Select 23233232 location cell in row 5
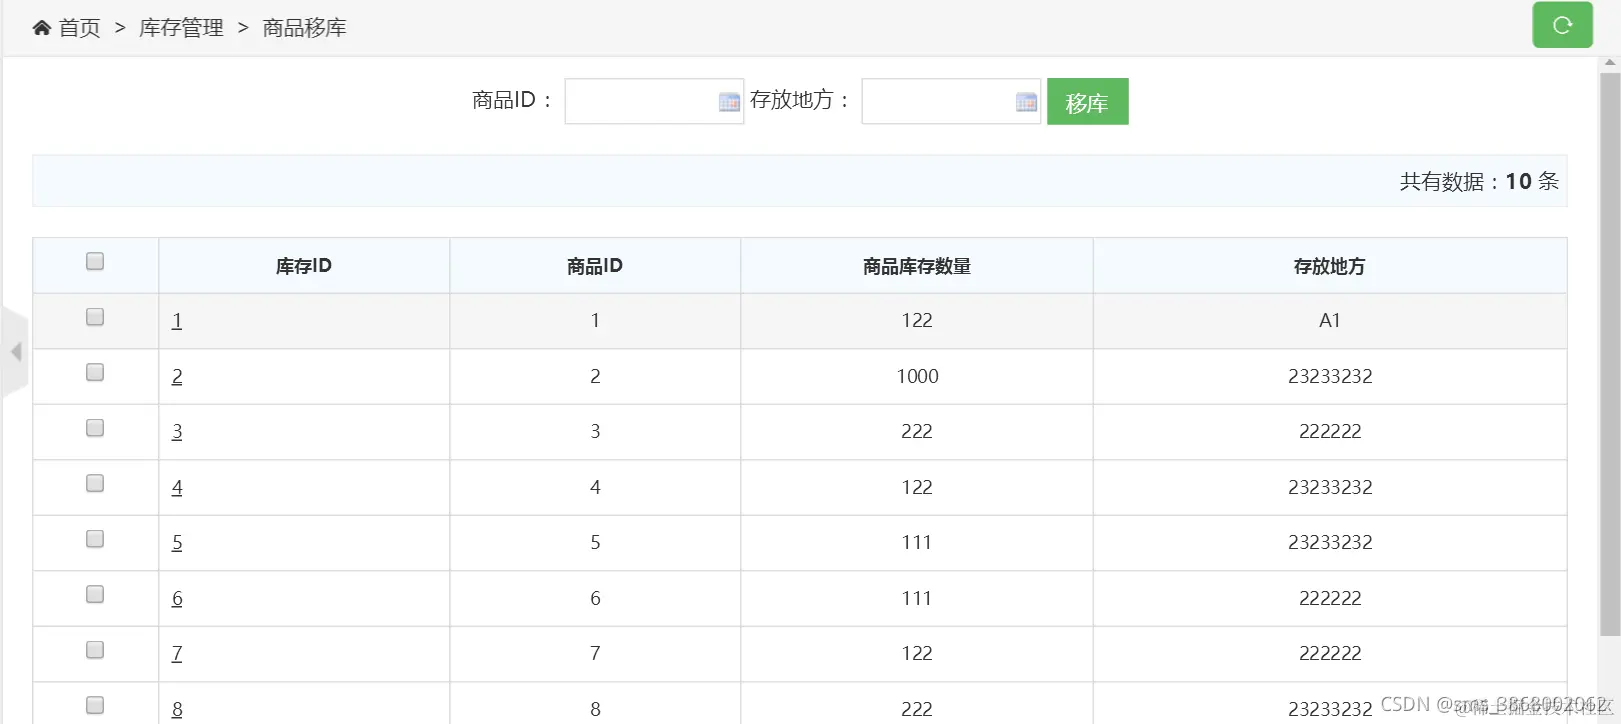This screenshot has width=1621, height=724. coord(1330,543)
